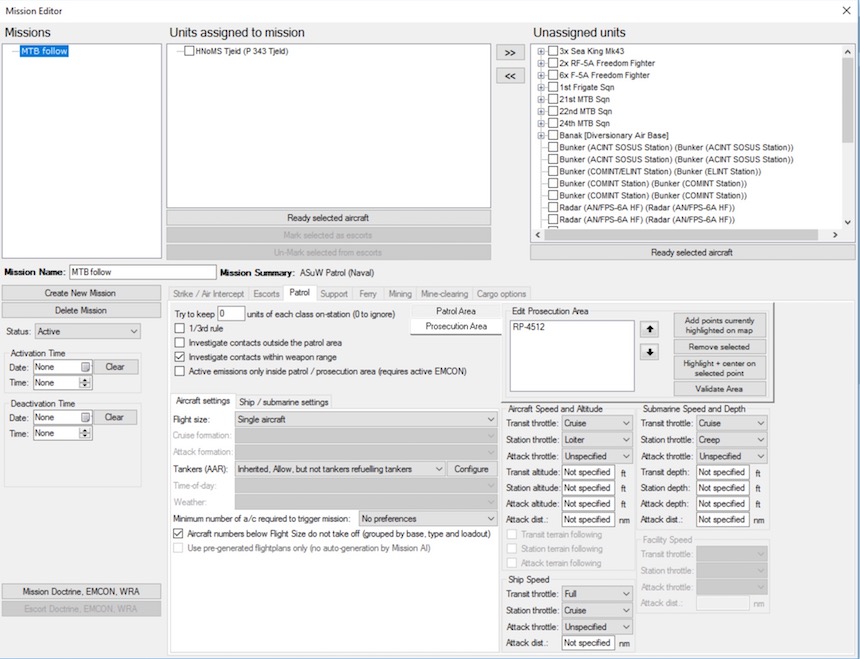Viewport: 860px width, 659px height.
Task: Toggle Aircraft numbers below Flight Size checkbox
Action: 178,533
